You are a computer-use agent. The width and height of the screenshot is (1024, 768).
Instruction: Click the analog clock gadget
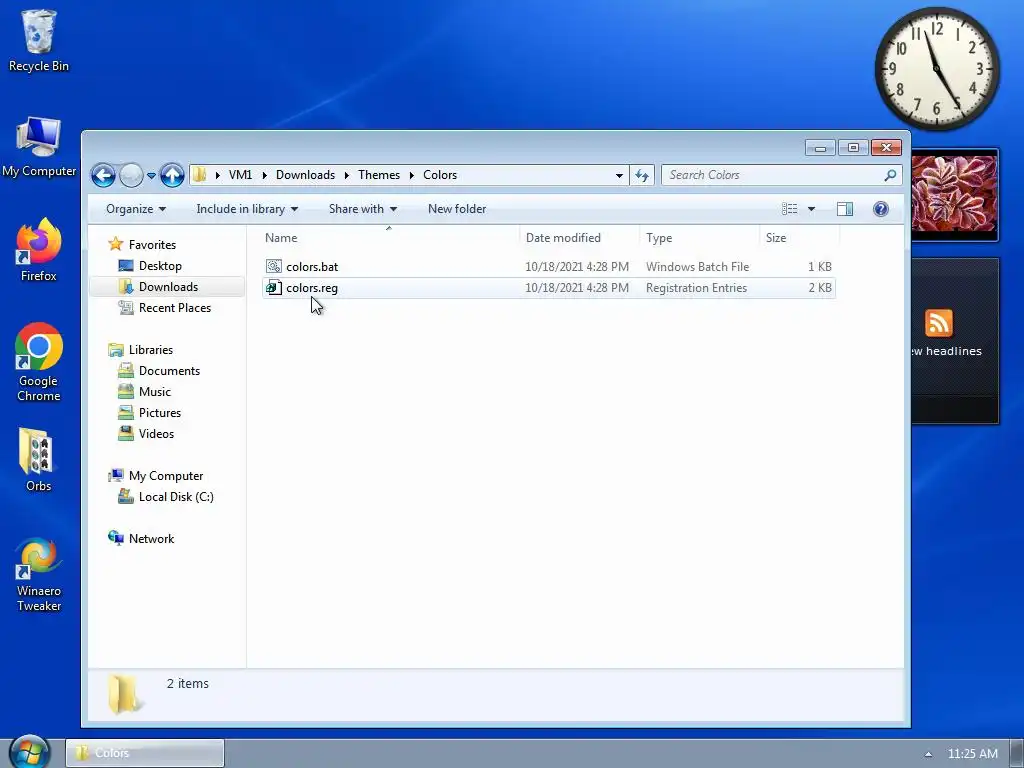click(936, 68)
